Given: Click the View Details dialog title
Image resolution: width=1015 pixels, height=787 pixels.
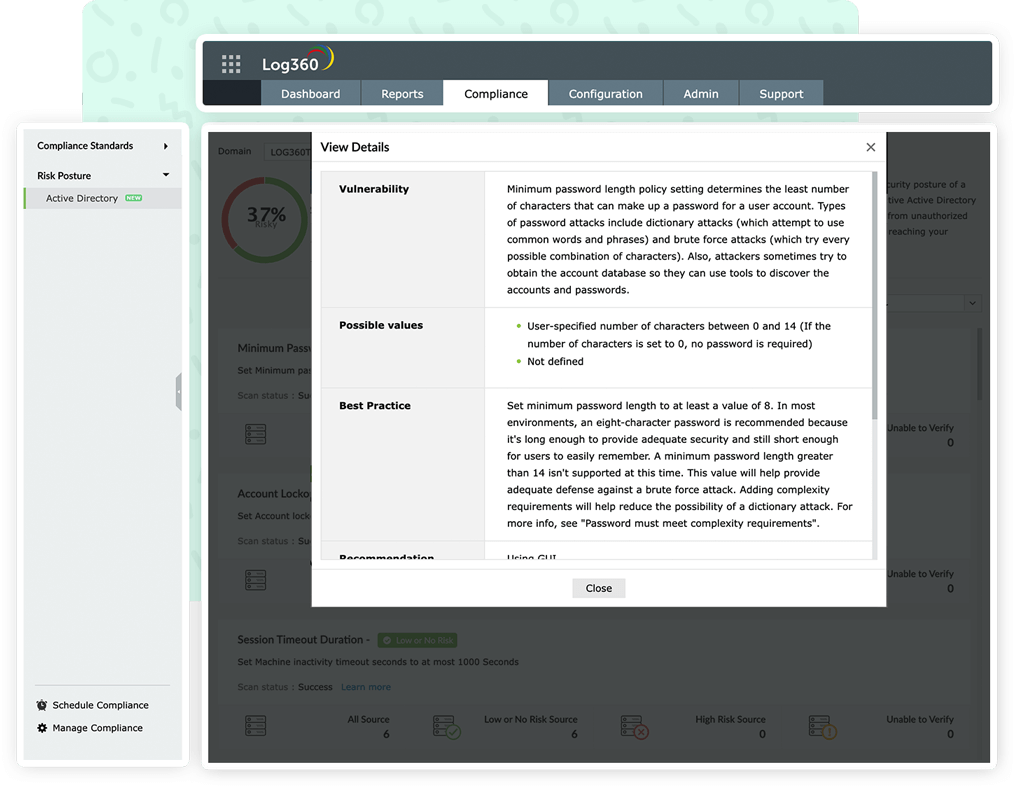Looking at the screenshot, I should coord(355,147).
